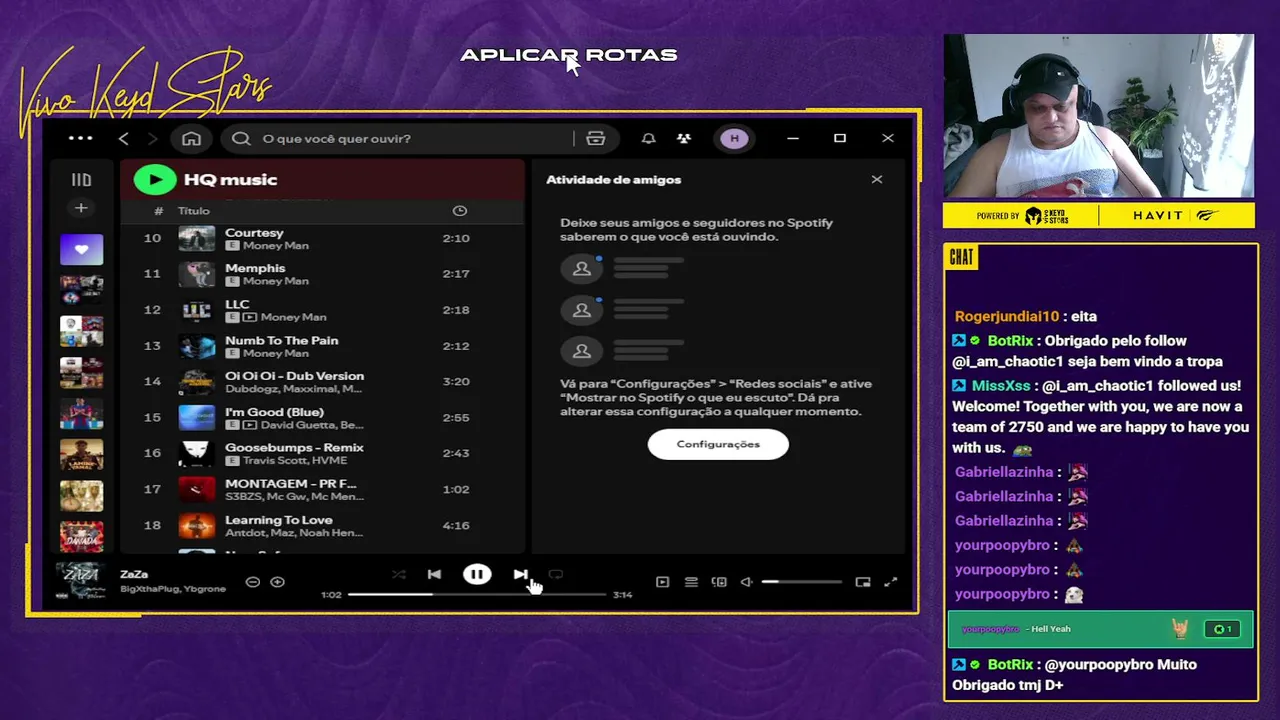1280x720 pixels.
Task: Enter full screen player mode
Action: [891, 582]
